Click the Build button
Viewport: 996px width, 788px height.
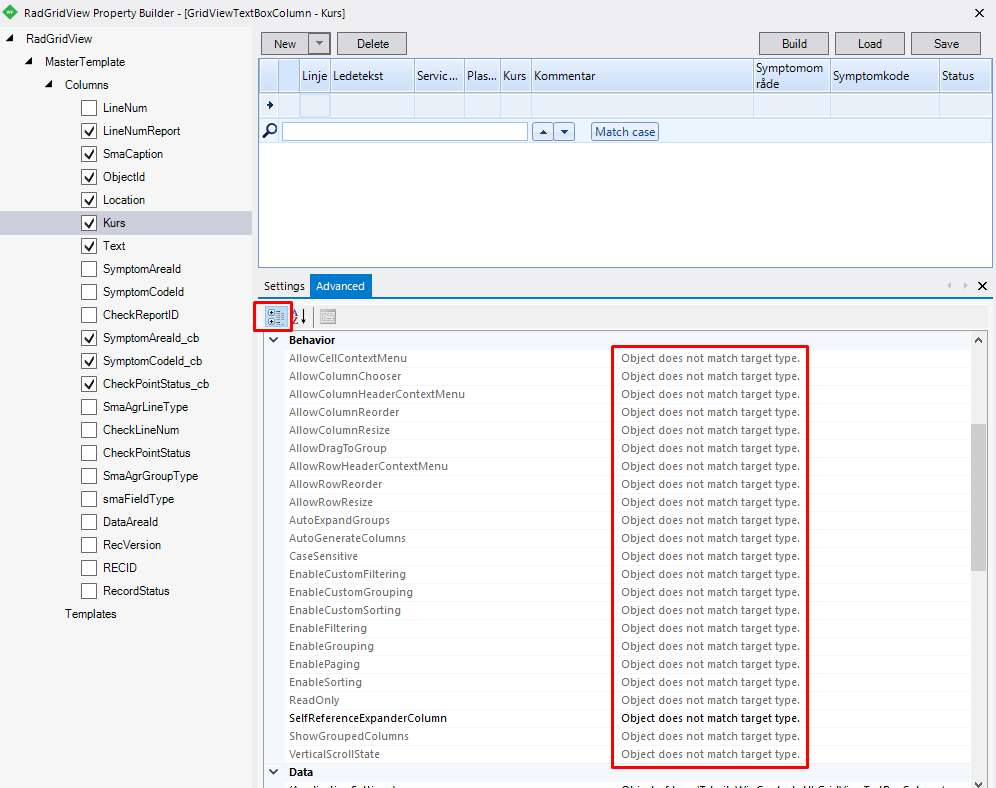tap(794, 43)
